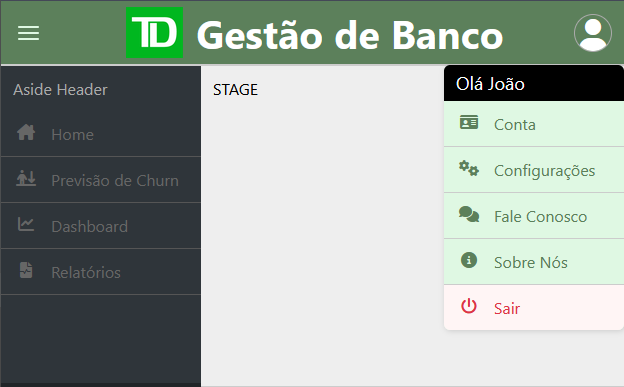The image size is (624, 387).
Task: Click the Sair power icon
Action: click(469, 306)
